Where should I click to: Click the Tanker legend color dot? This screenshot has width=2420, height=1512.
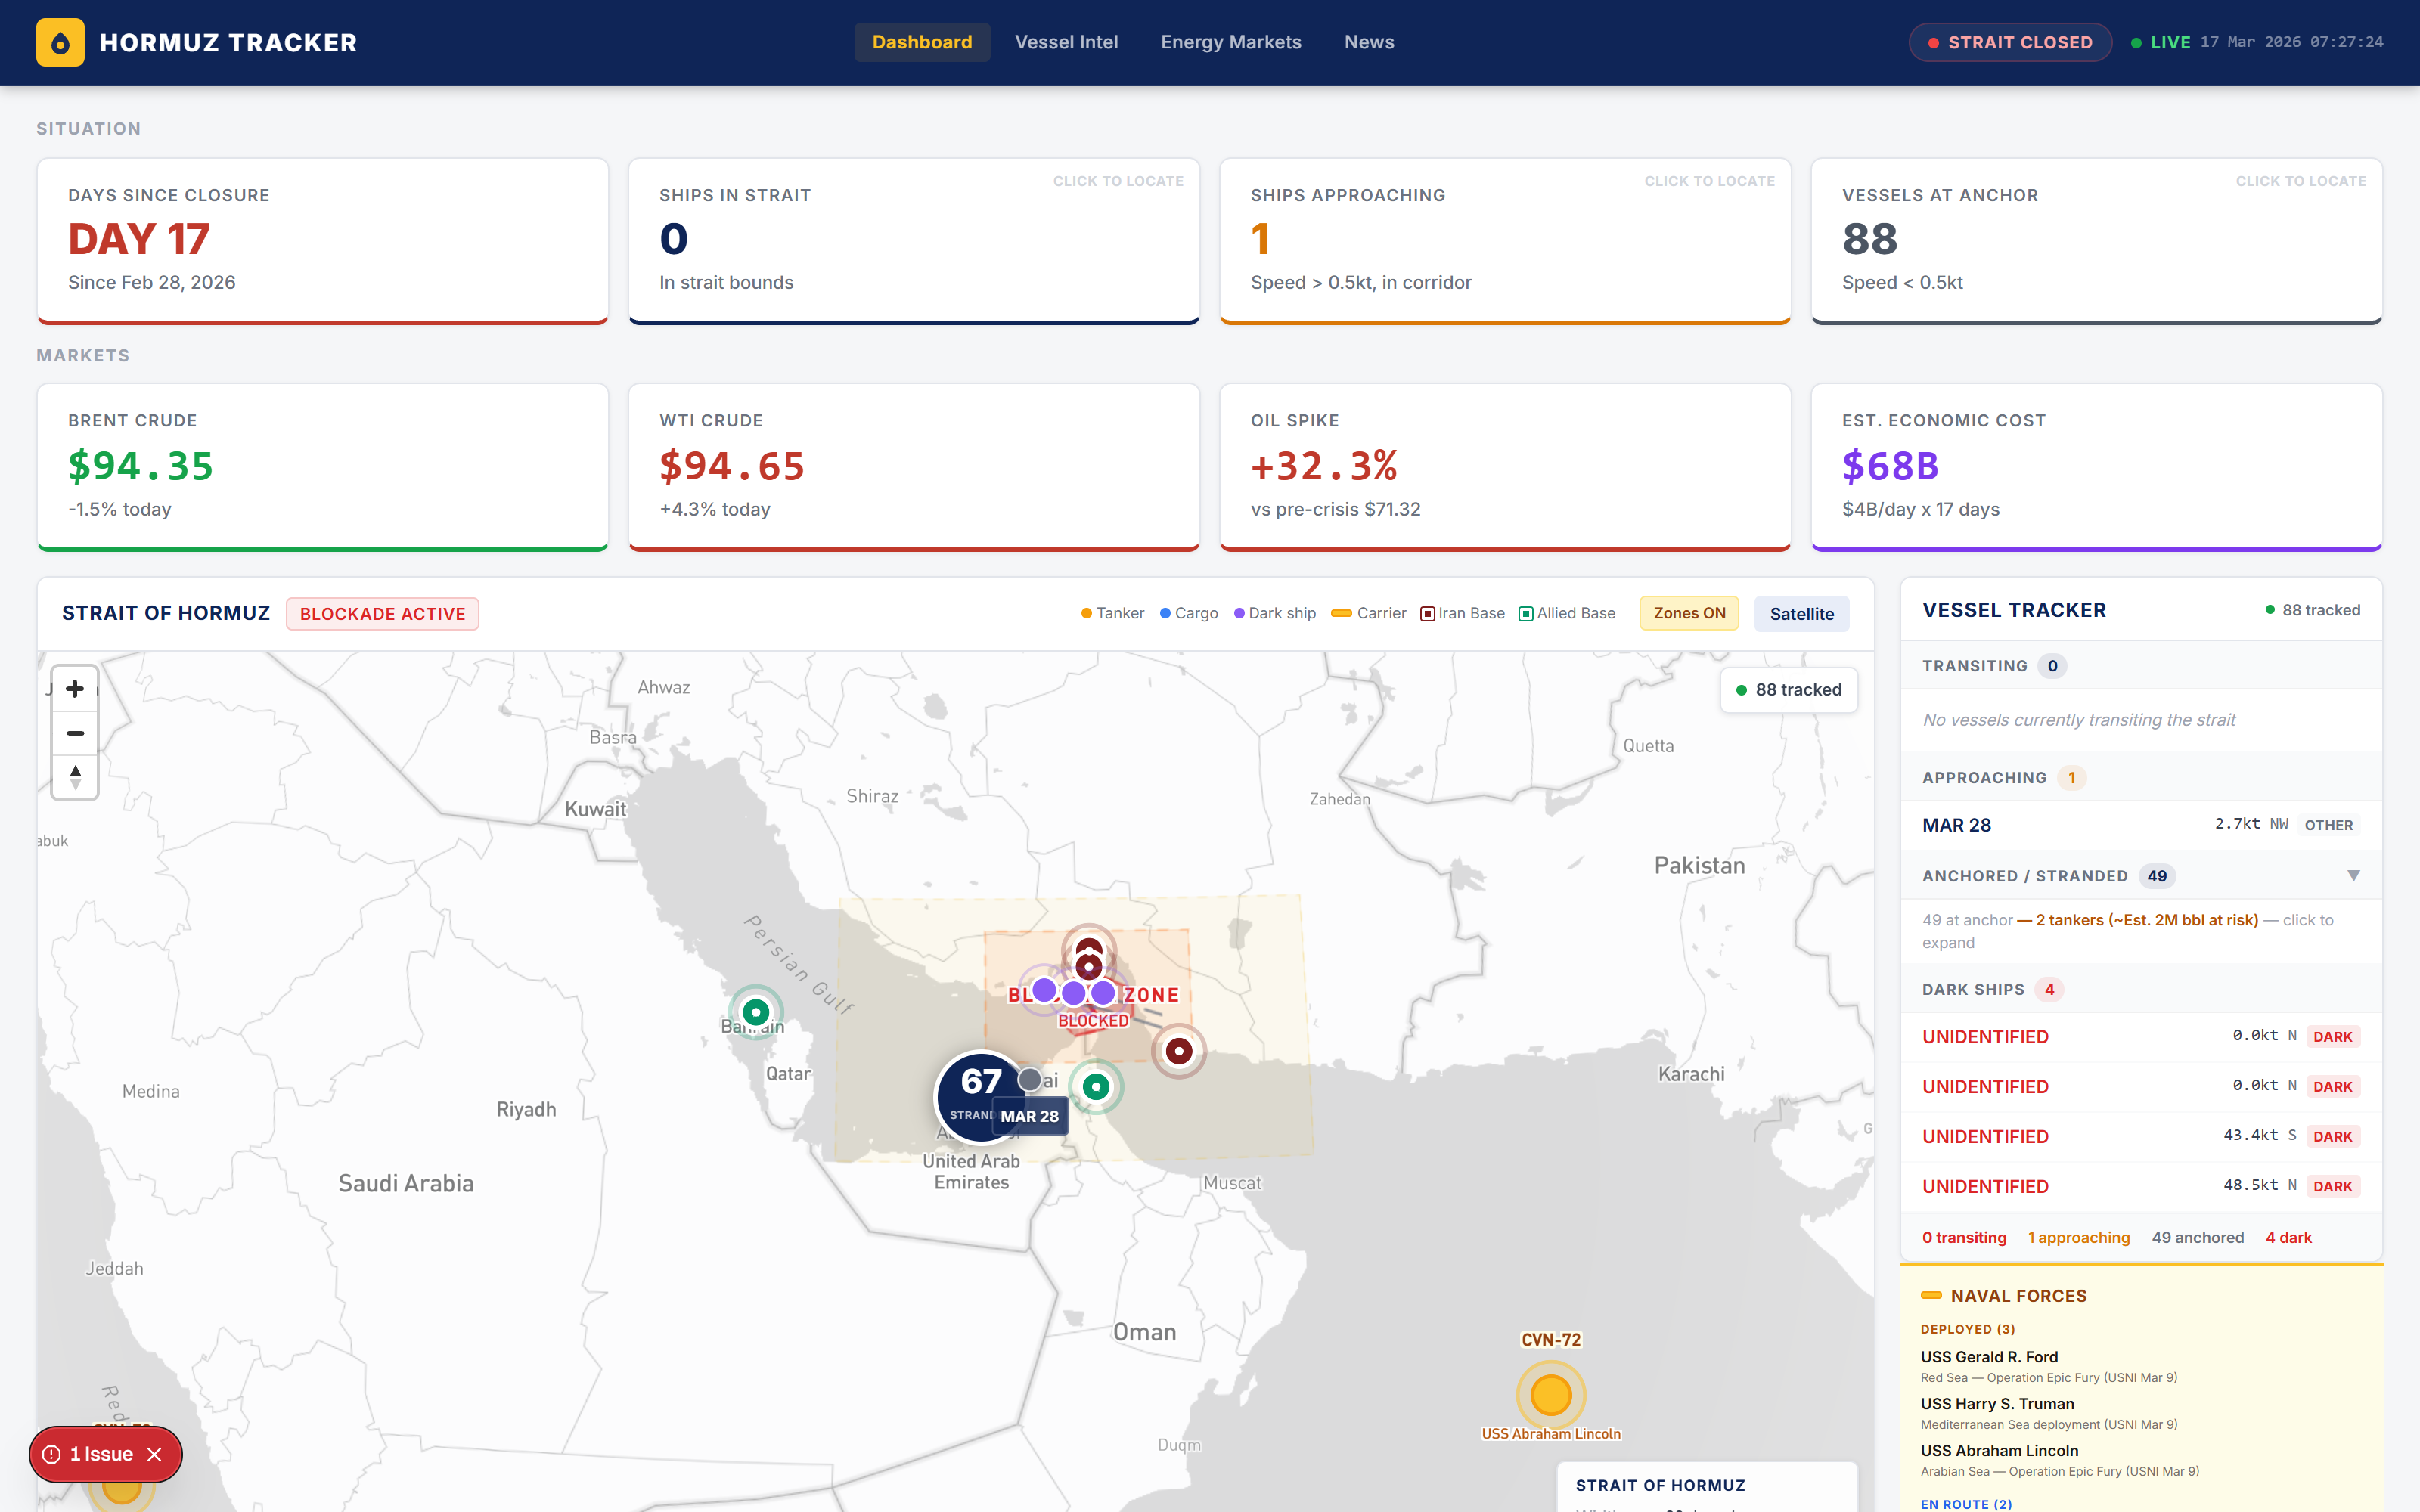[x=1086, y=613]
